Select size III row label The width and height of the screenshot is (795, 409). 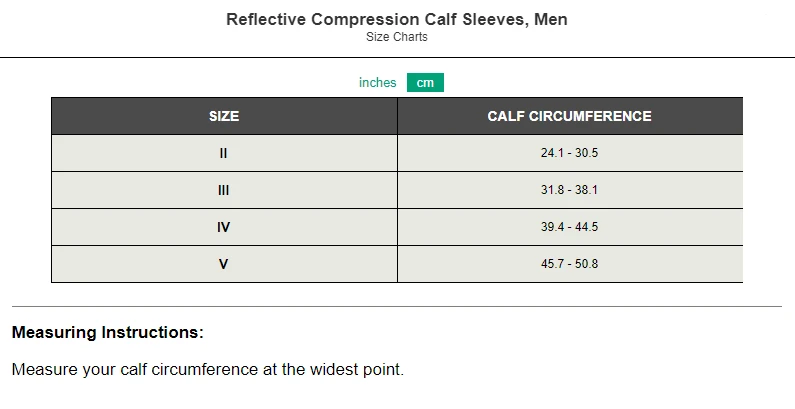pos(224,190)
